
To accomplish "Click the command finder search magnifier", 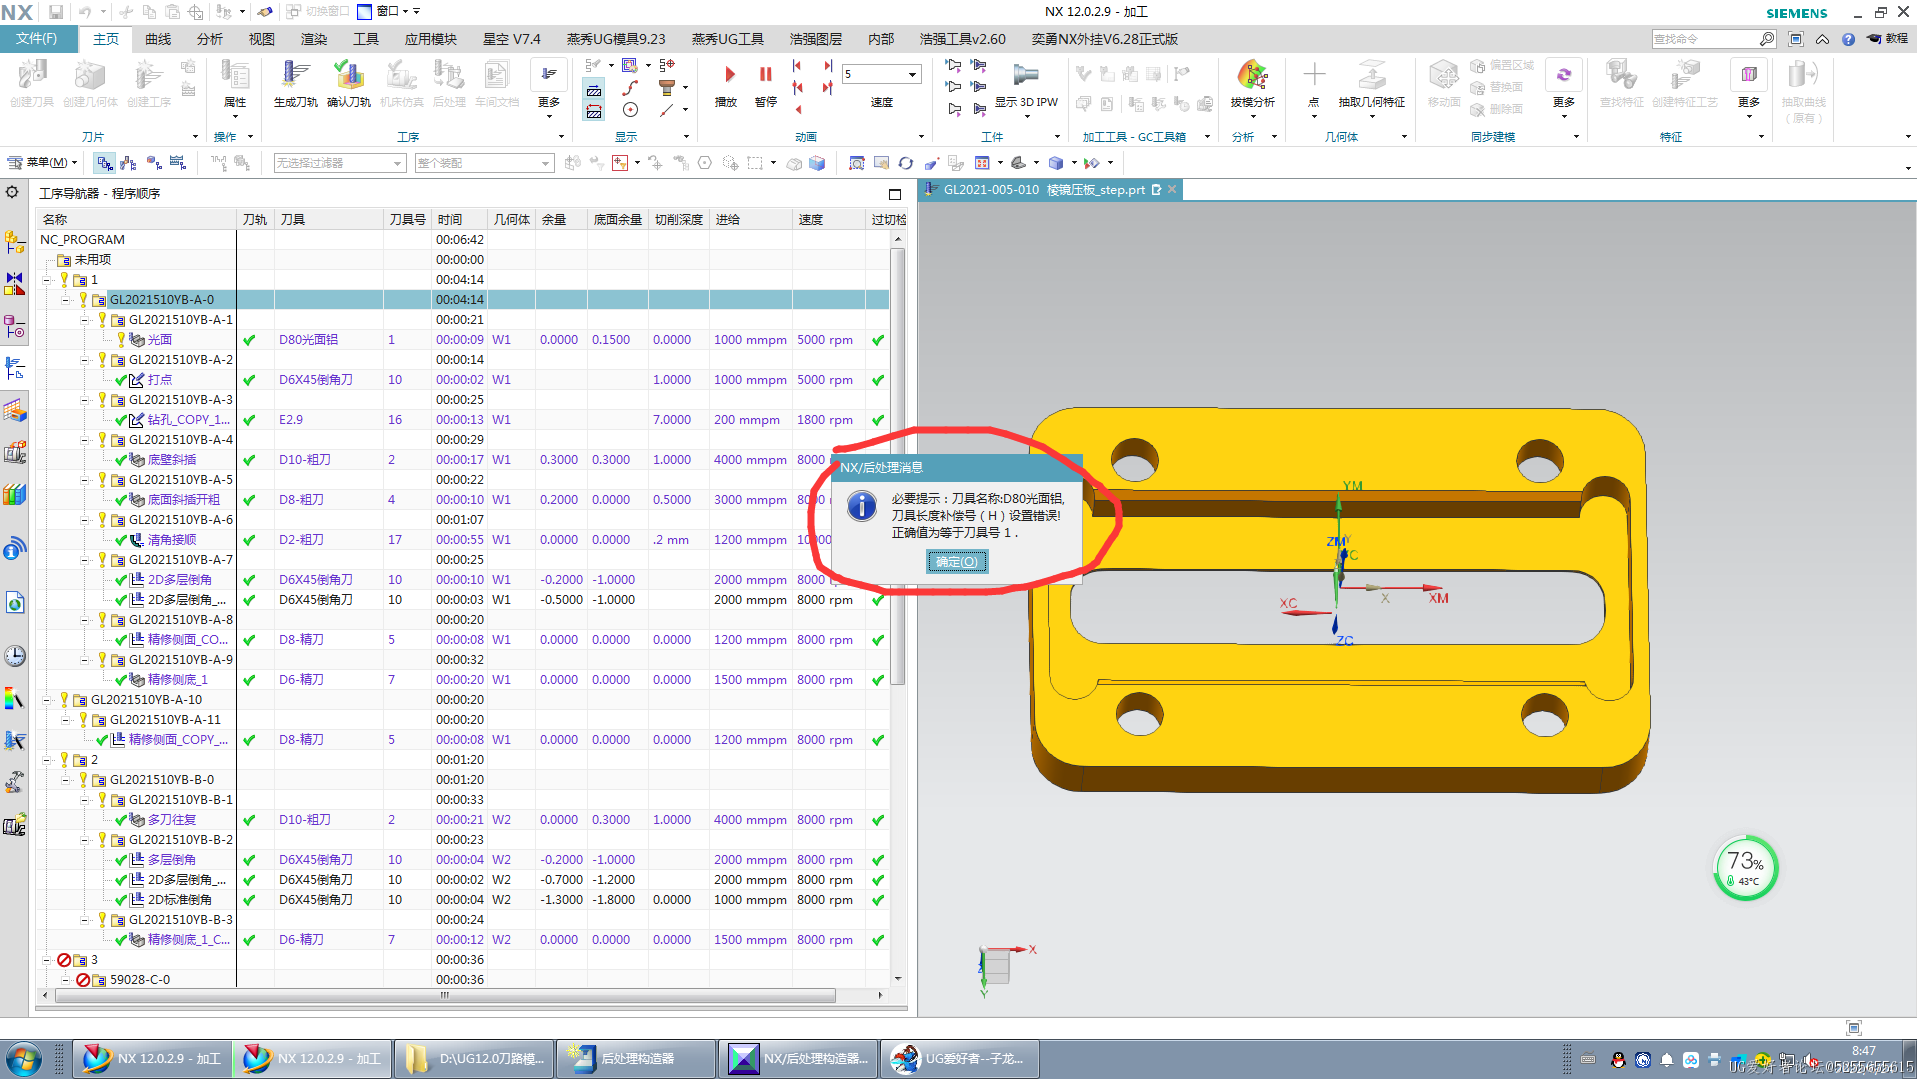I will pos(1767,39).
